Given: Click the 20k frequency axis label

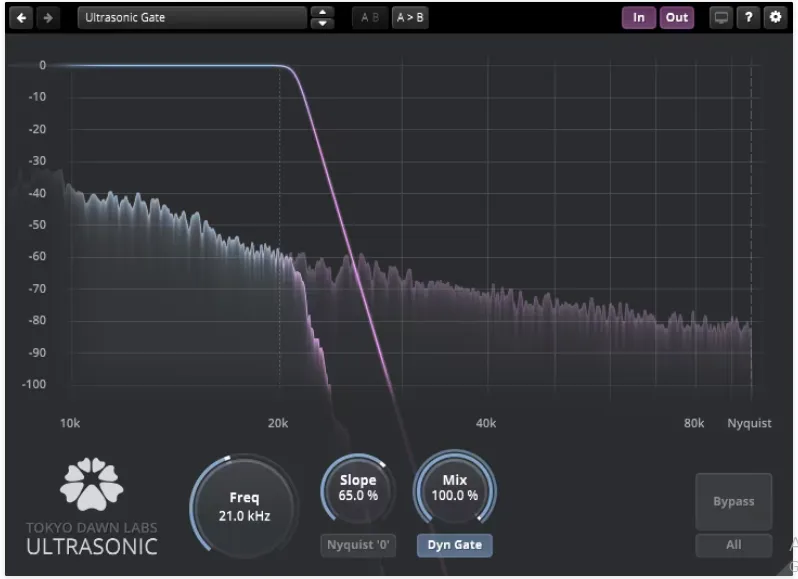Looking at the screenshot, I should pyautogui.click(x=278, y=423).
